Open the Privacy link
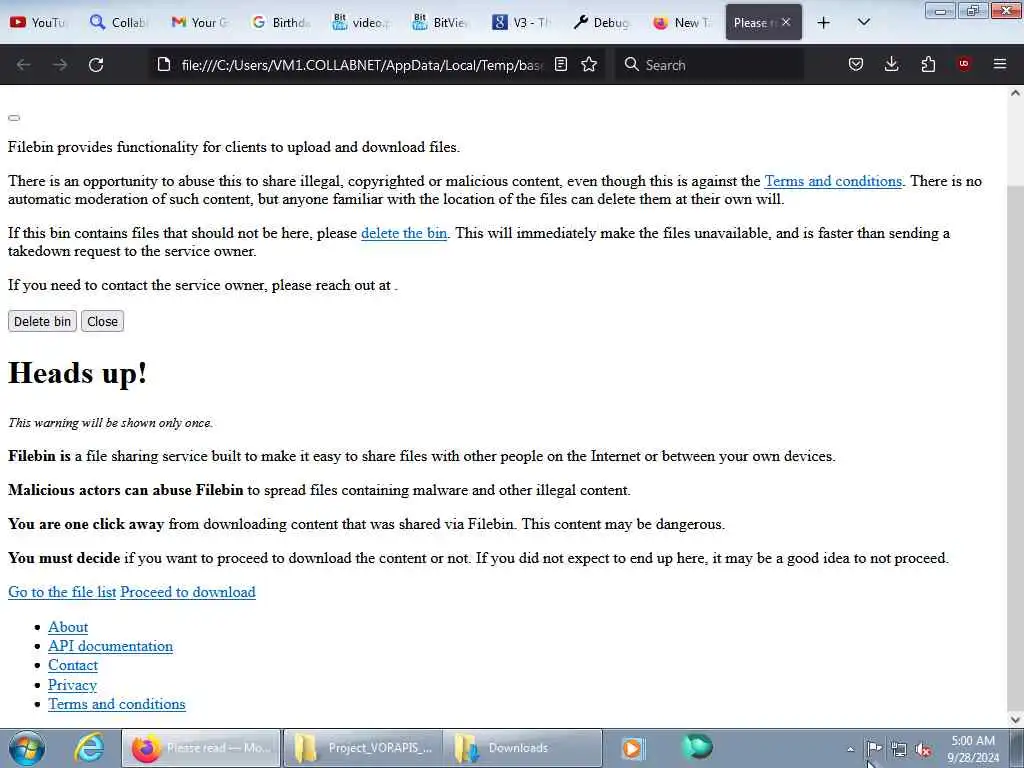Image resolution: width=1024 pixels, height=768 pixels. pyautogui.click(x=72, y=685)
